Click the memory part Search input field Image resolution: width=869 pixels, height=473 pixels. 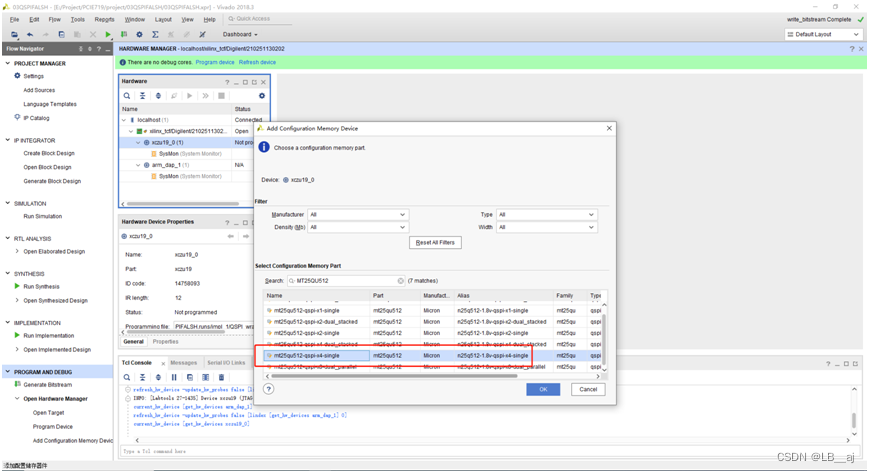point(346,281)
